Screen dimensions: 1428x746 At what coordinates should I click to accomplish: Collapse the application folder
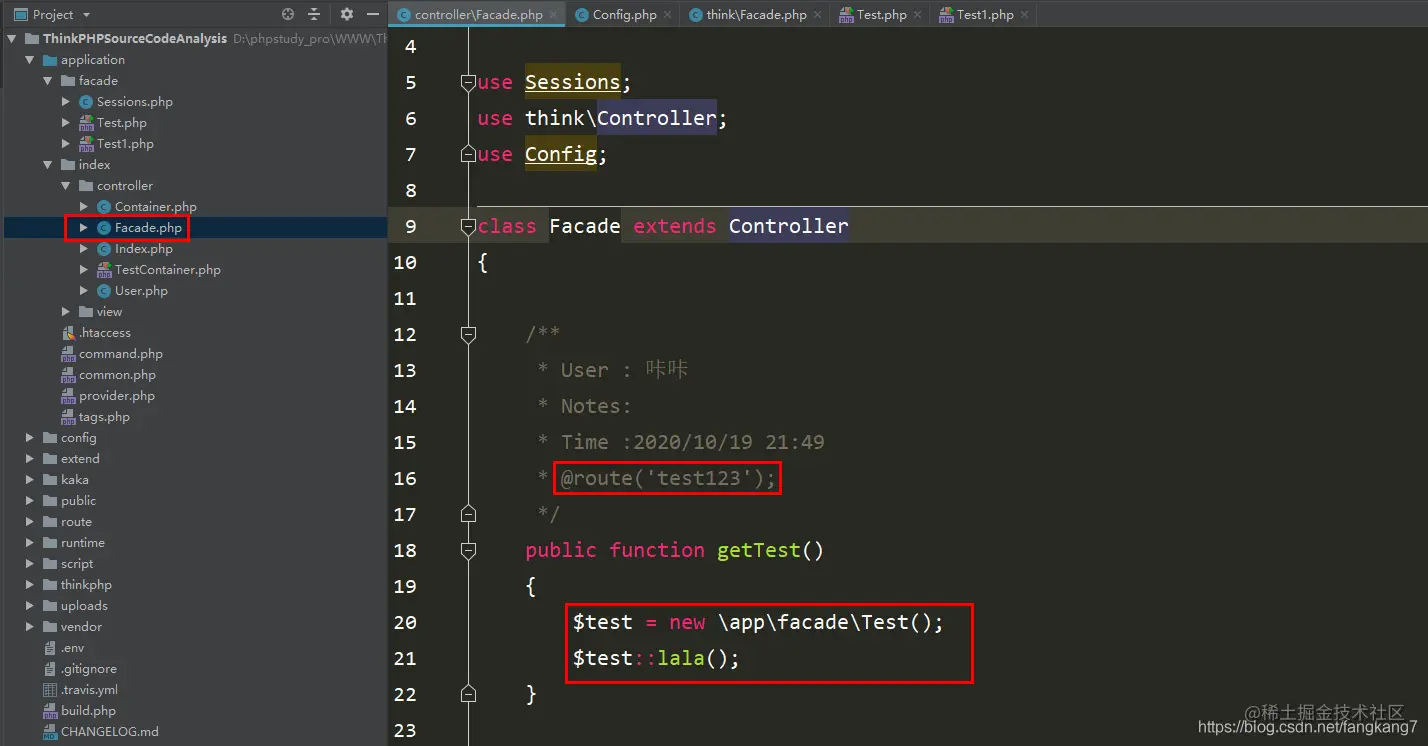click(x=30, y=60)
